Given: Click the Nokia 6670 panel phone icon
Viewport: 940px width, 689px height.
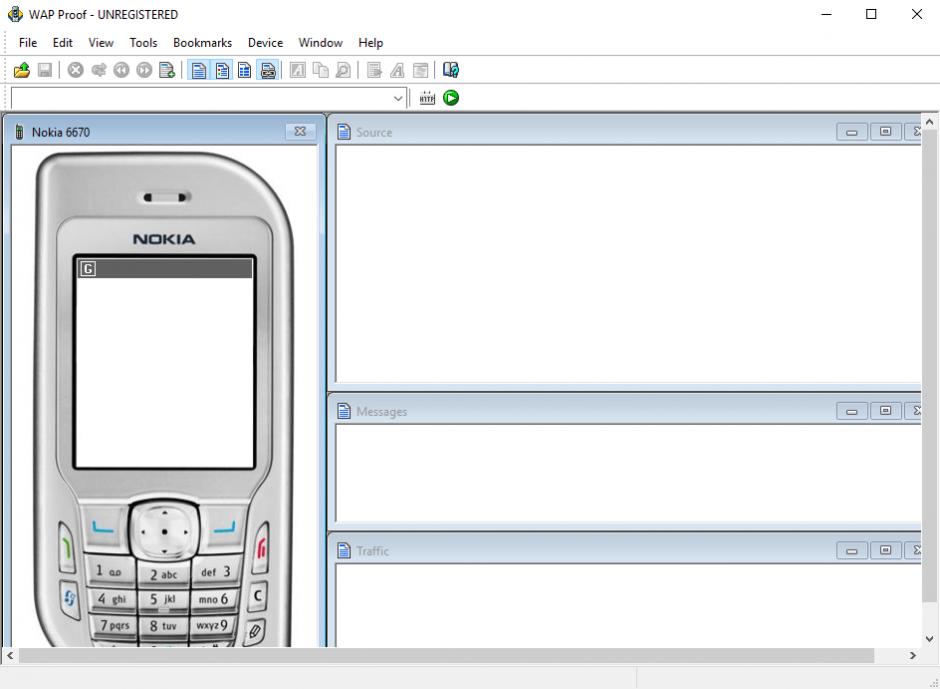Looking at the screenshot, I should click(x=19, y=132).
